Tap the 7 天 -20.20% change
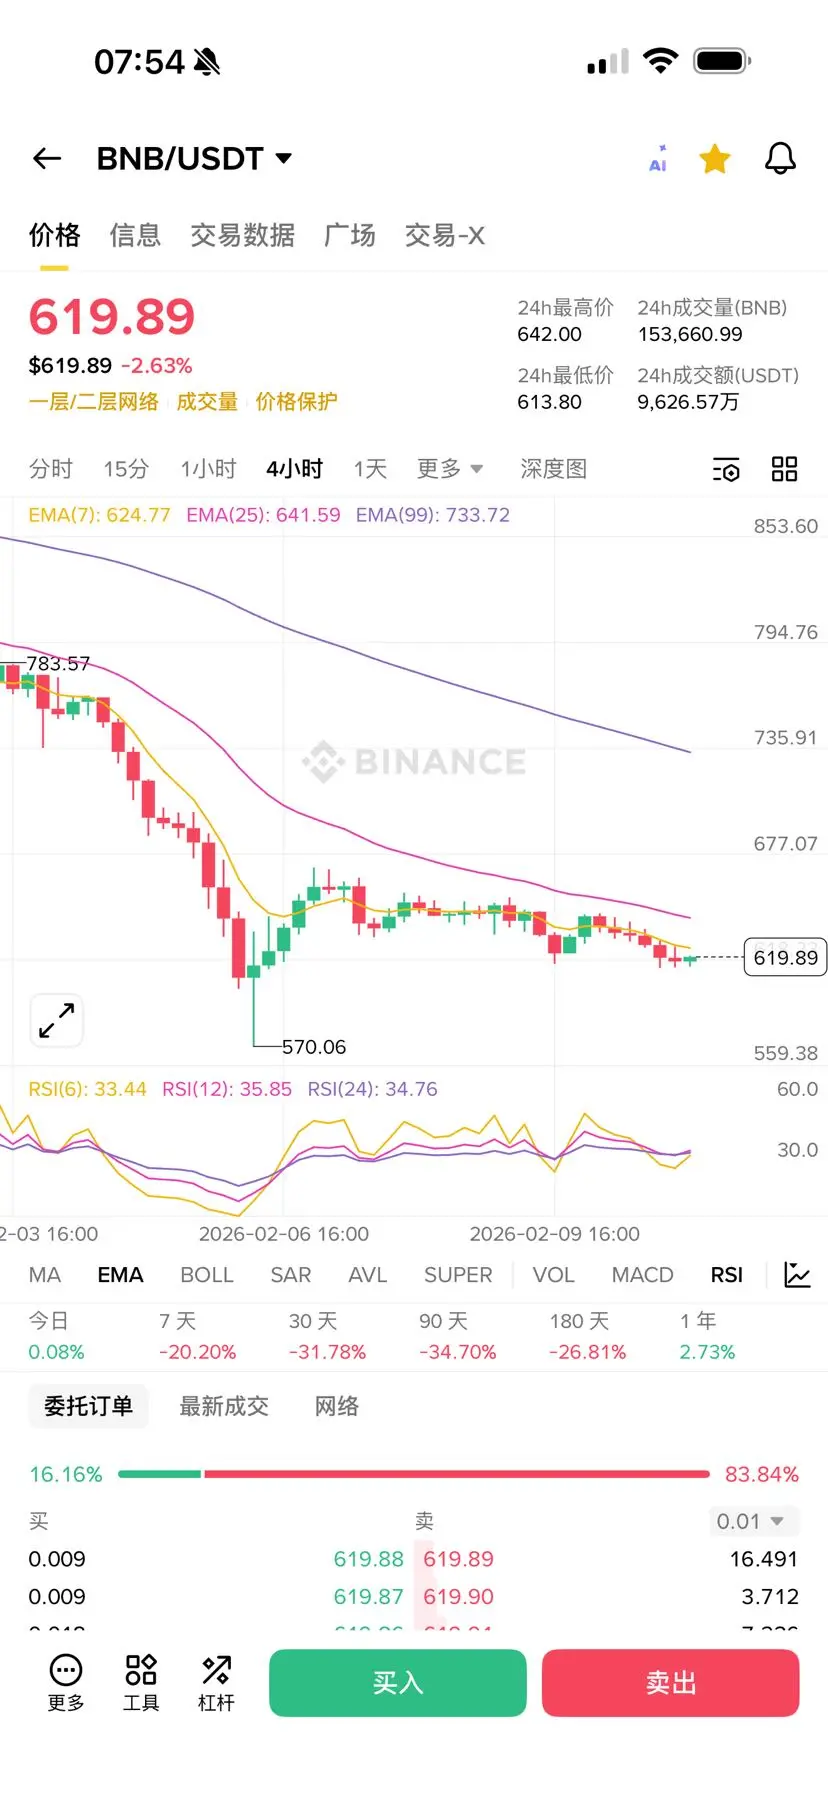 click(x=197, y=1337)
